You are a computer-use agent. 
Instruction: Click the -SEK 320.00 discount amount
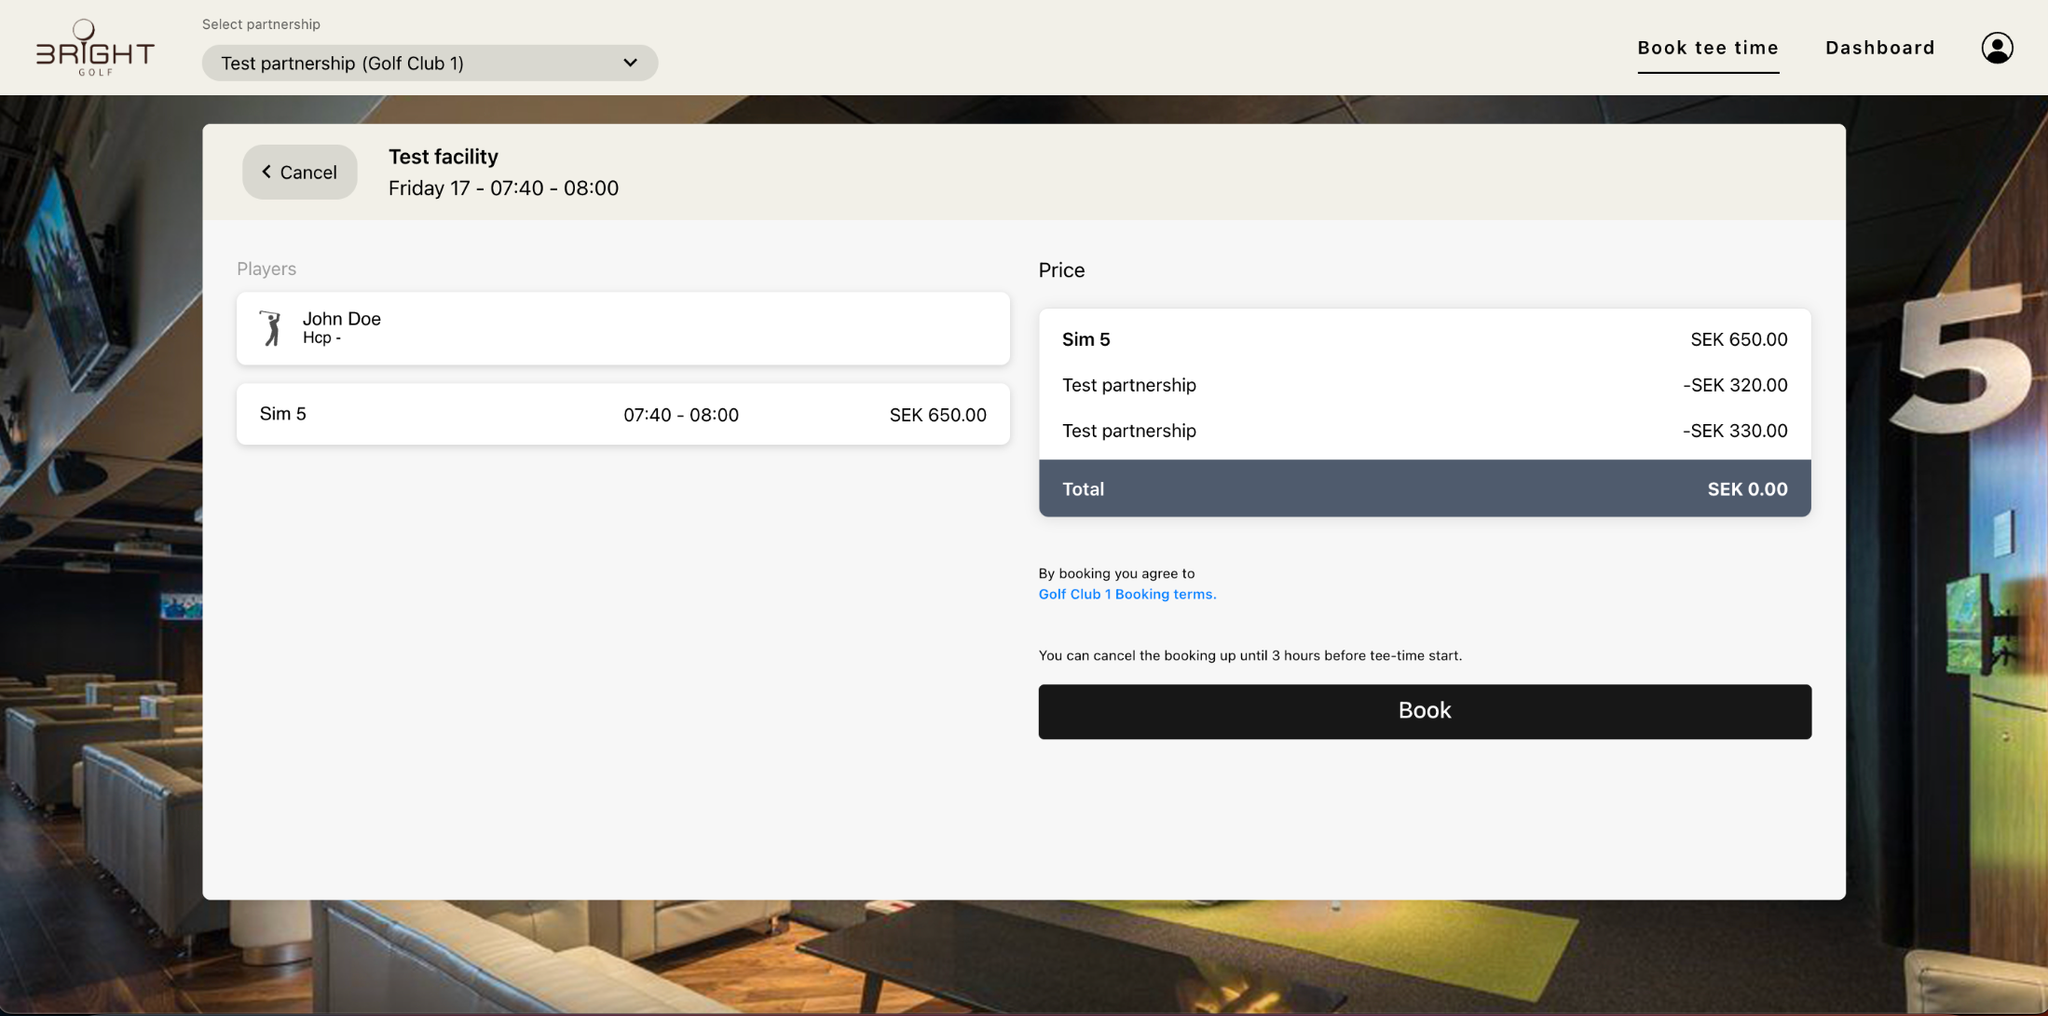pyautogui.click(x=1735, y=385)
